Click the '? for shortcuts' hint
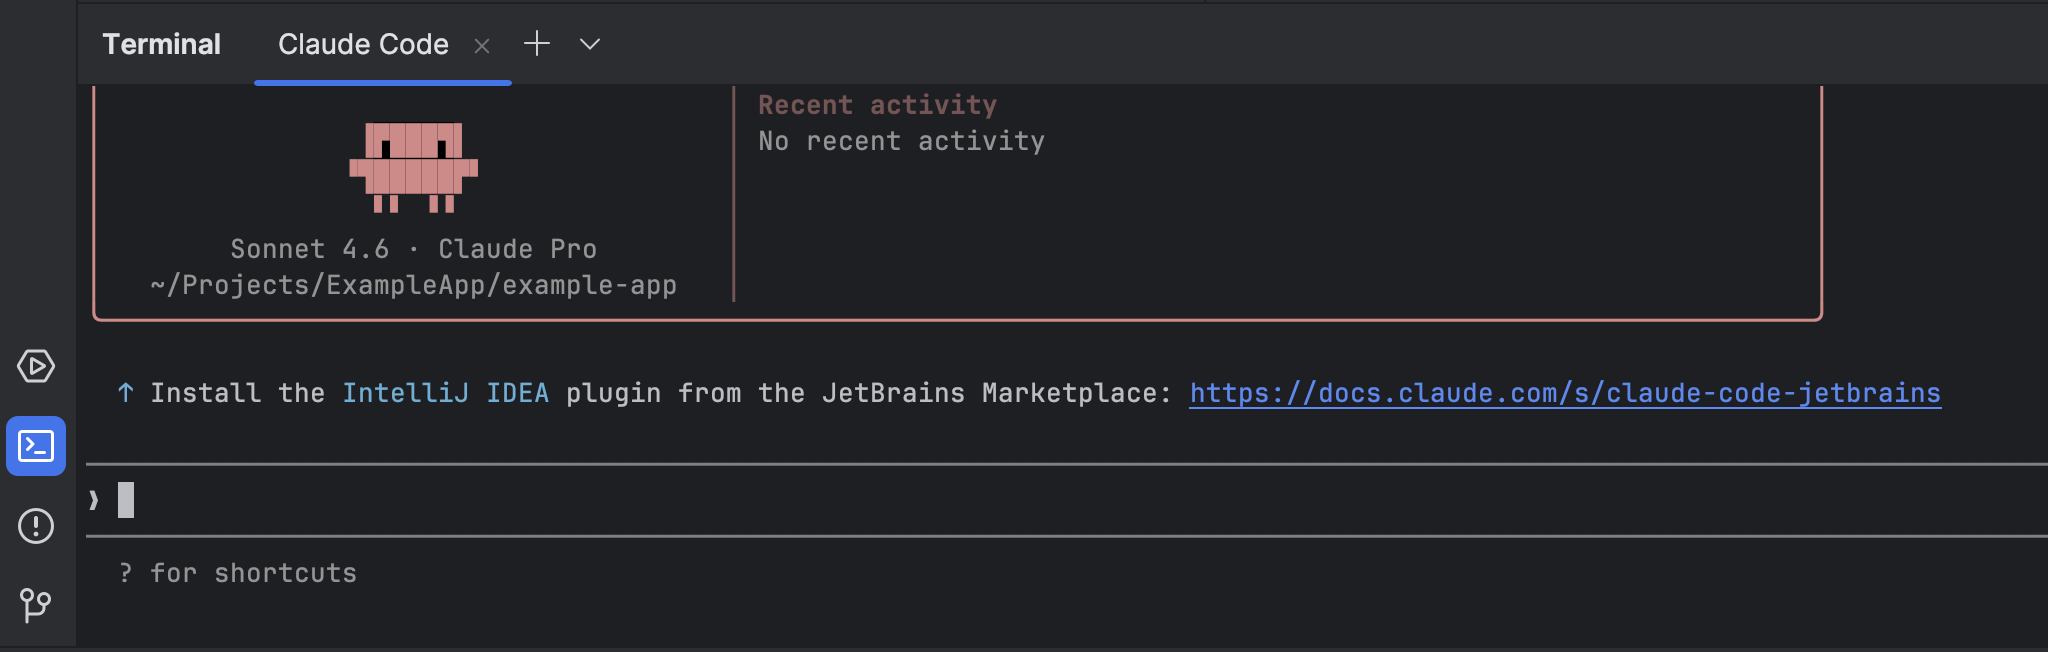2048x652 pixels. click(238, 573)
